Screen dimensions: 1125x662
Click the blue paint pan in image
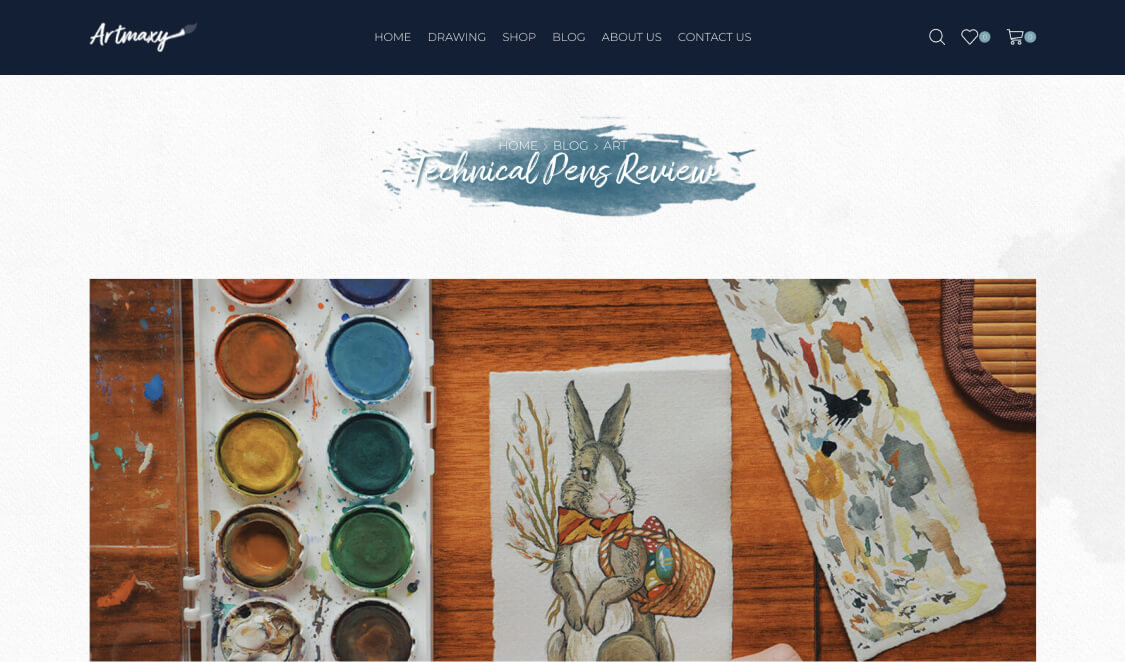click(369, 358)
